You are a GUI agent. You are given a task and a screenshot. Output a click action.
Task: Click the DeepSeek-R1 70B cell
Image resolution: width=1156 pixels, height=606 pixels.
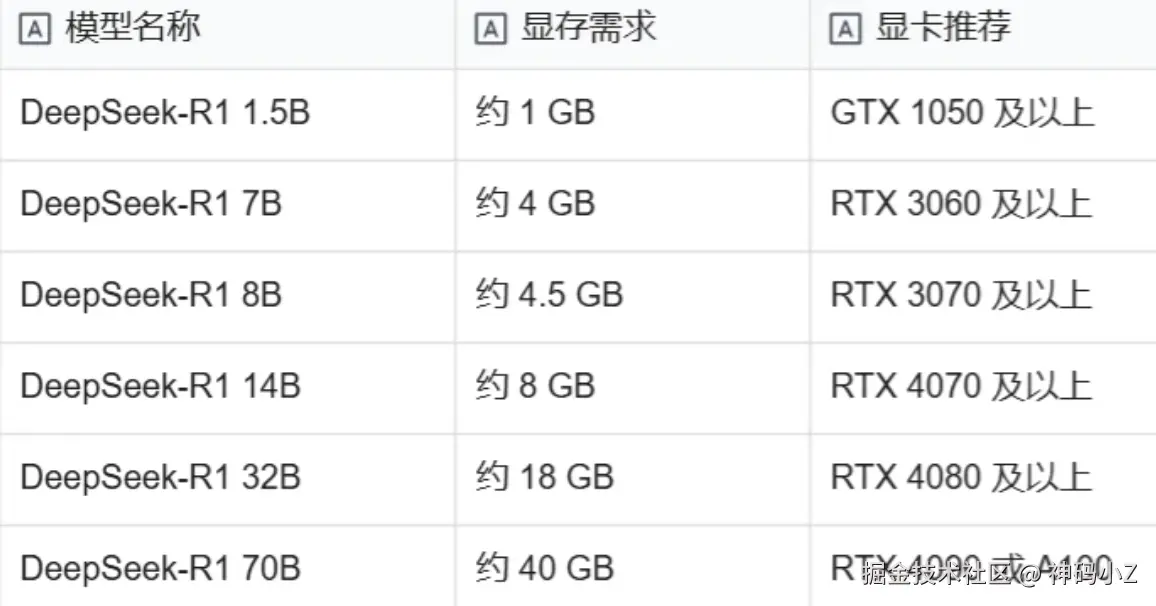pyautogui.click(x=160, y=568)
